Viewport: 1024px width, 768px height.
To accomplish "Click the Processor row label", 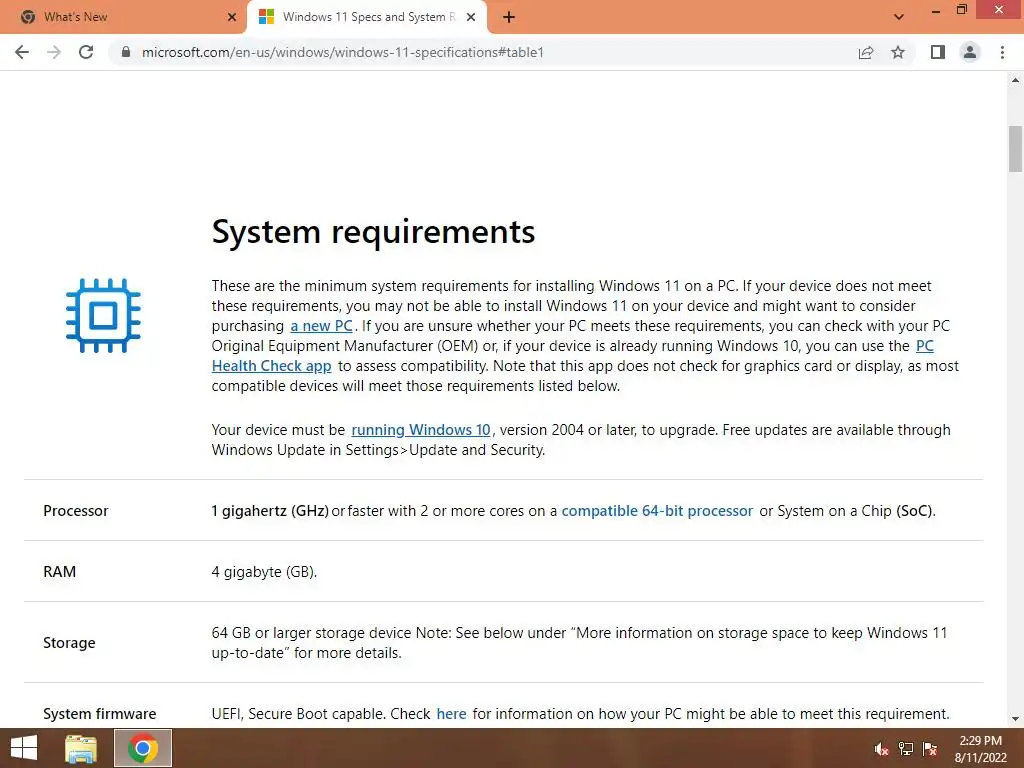I will point(76,511).
